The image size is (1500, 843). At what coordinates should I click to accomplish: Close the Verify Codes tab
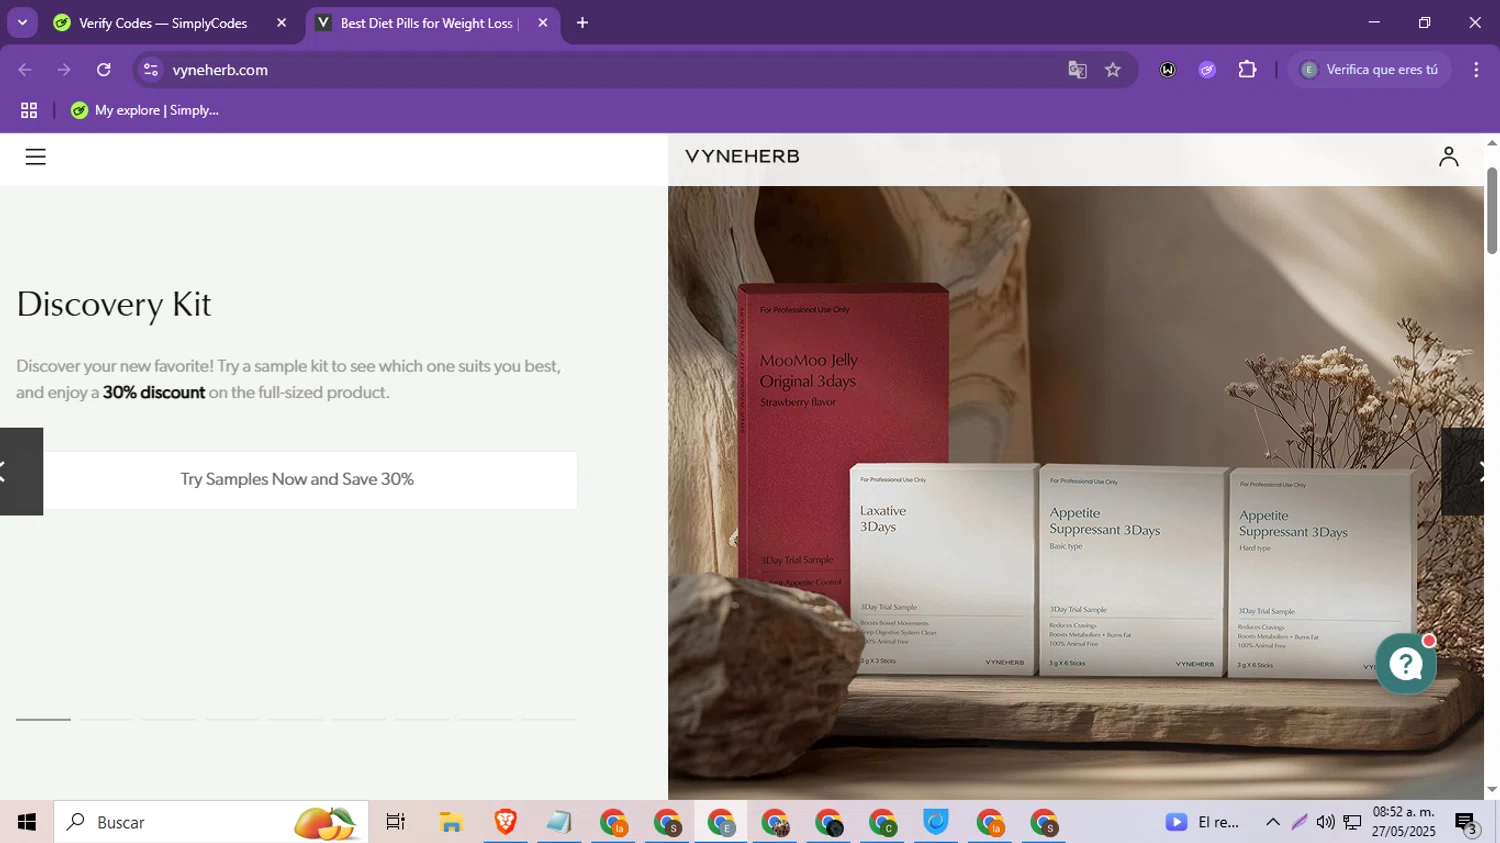[281, 23]
